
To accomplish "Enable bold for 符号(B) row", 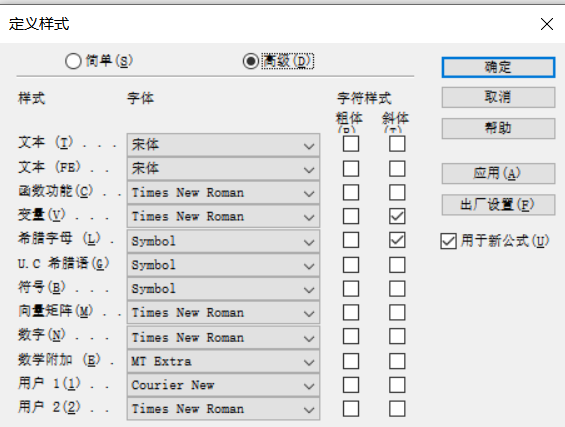I will pos(351,289).
